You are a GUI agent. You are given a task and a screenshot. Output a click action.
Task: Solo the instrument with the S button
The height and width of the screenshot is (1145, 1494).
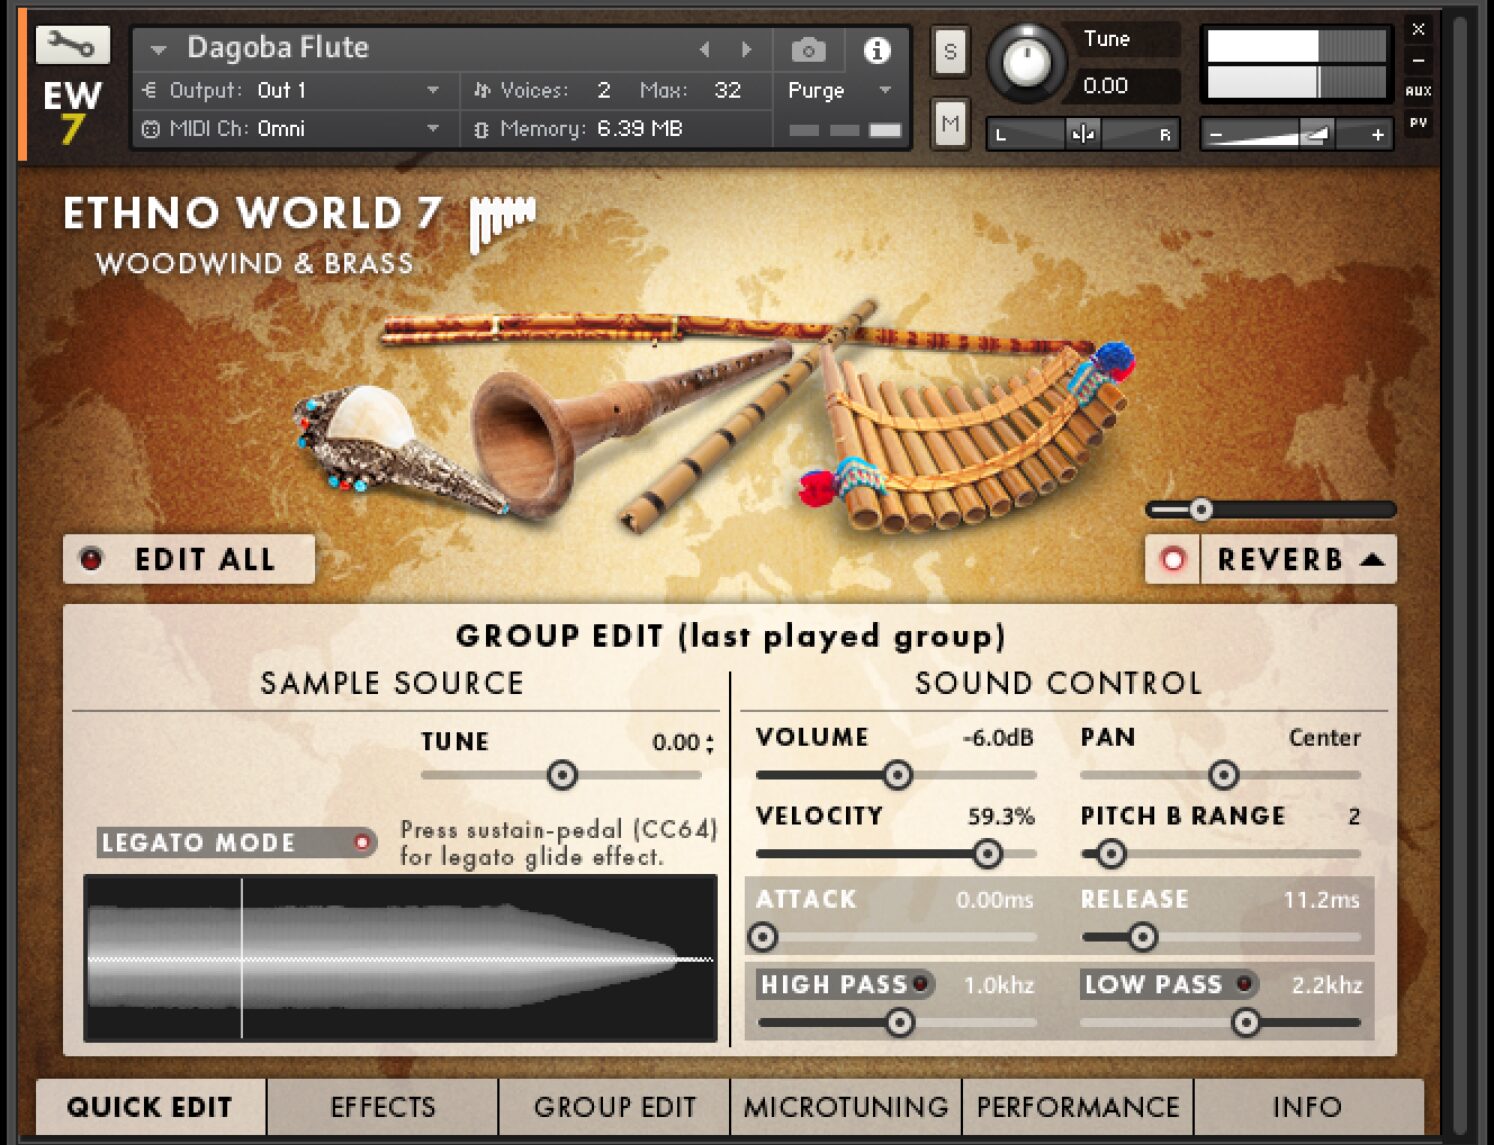click(948, 51)
